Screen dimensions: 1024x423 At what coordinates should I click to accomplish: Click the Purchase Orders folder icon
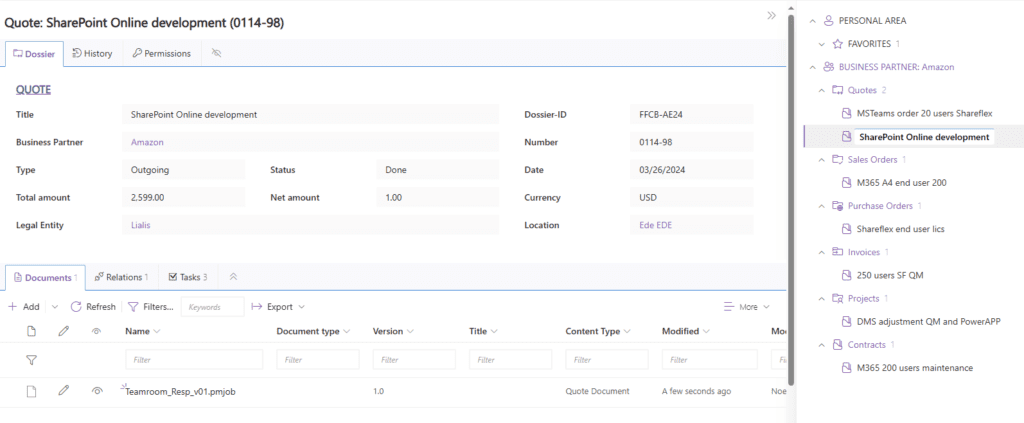tap(838, 206)
